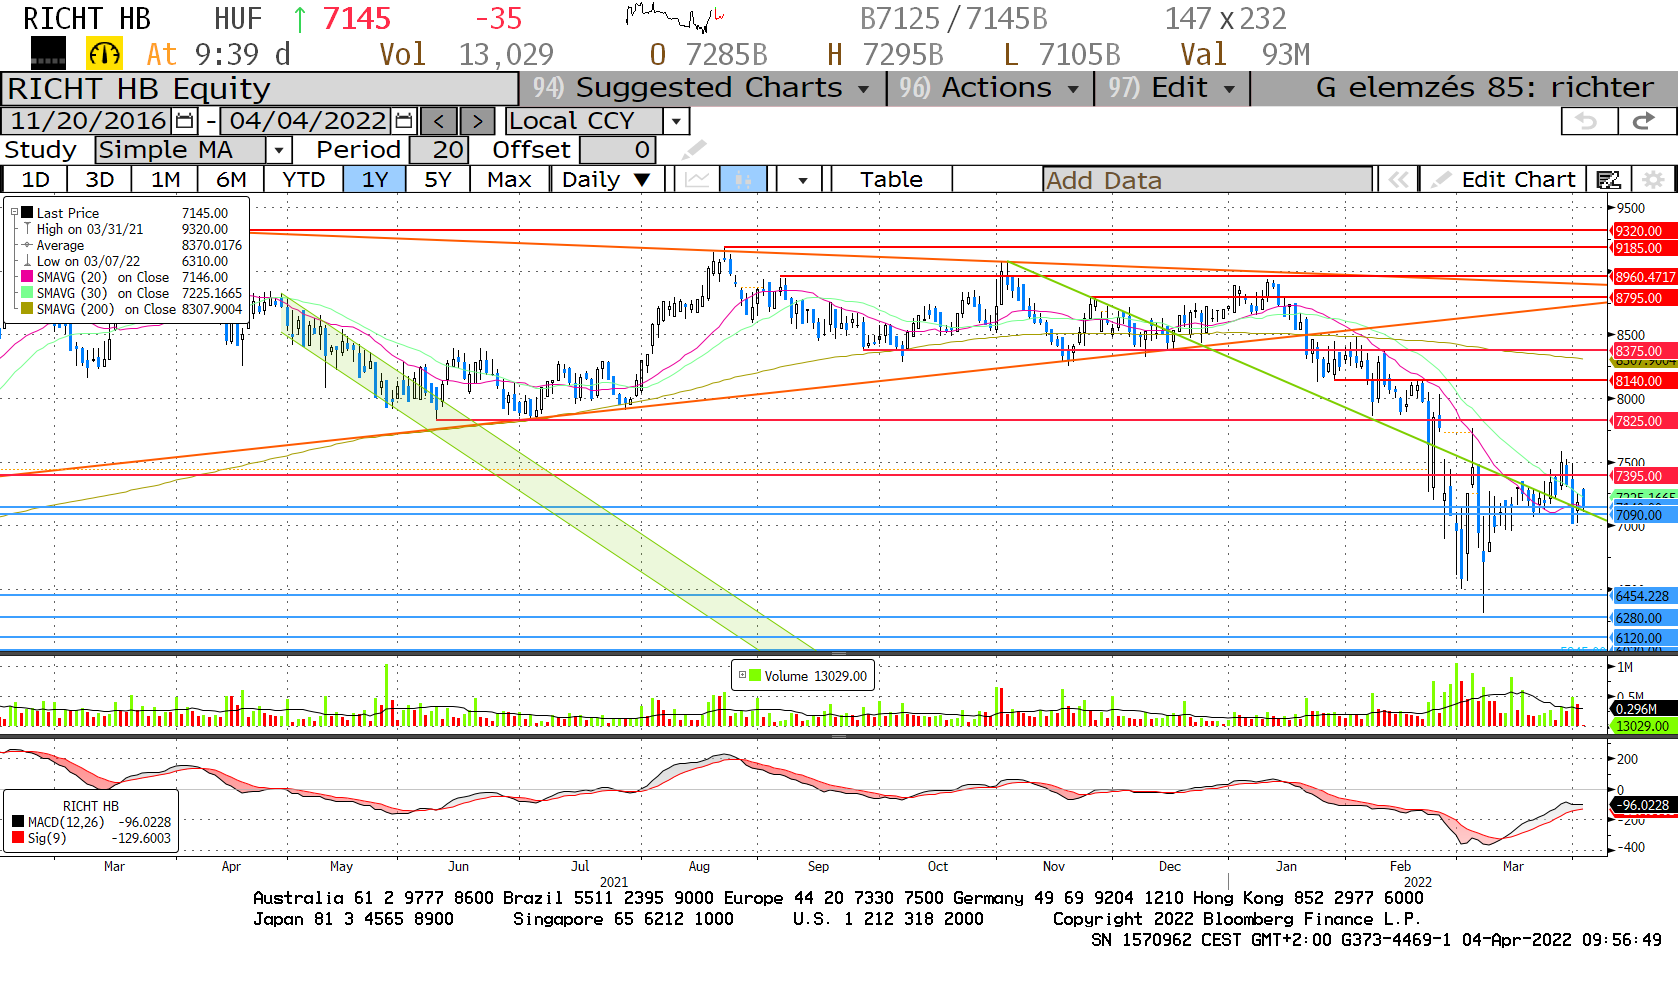1678x983 pixels.
Task: Click Sig(9) red legend swatch
Action: tap(18, 838)
